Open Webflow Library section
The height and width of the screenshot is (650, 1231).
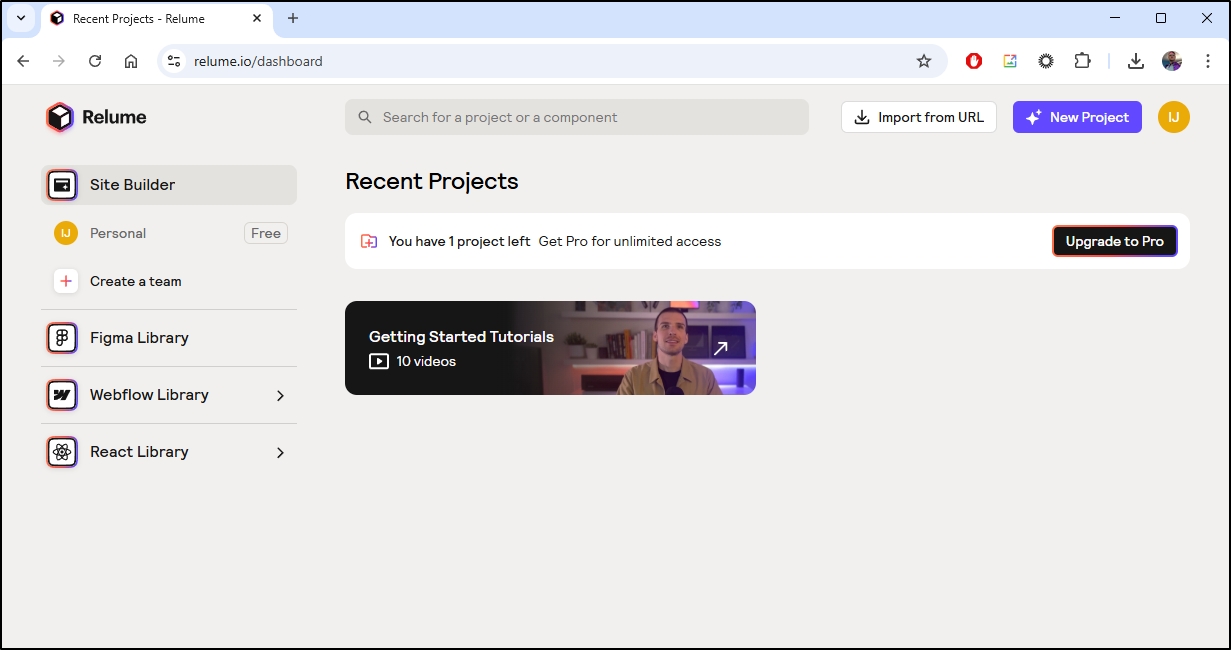169,395
